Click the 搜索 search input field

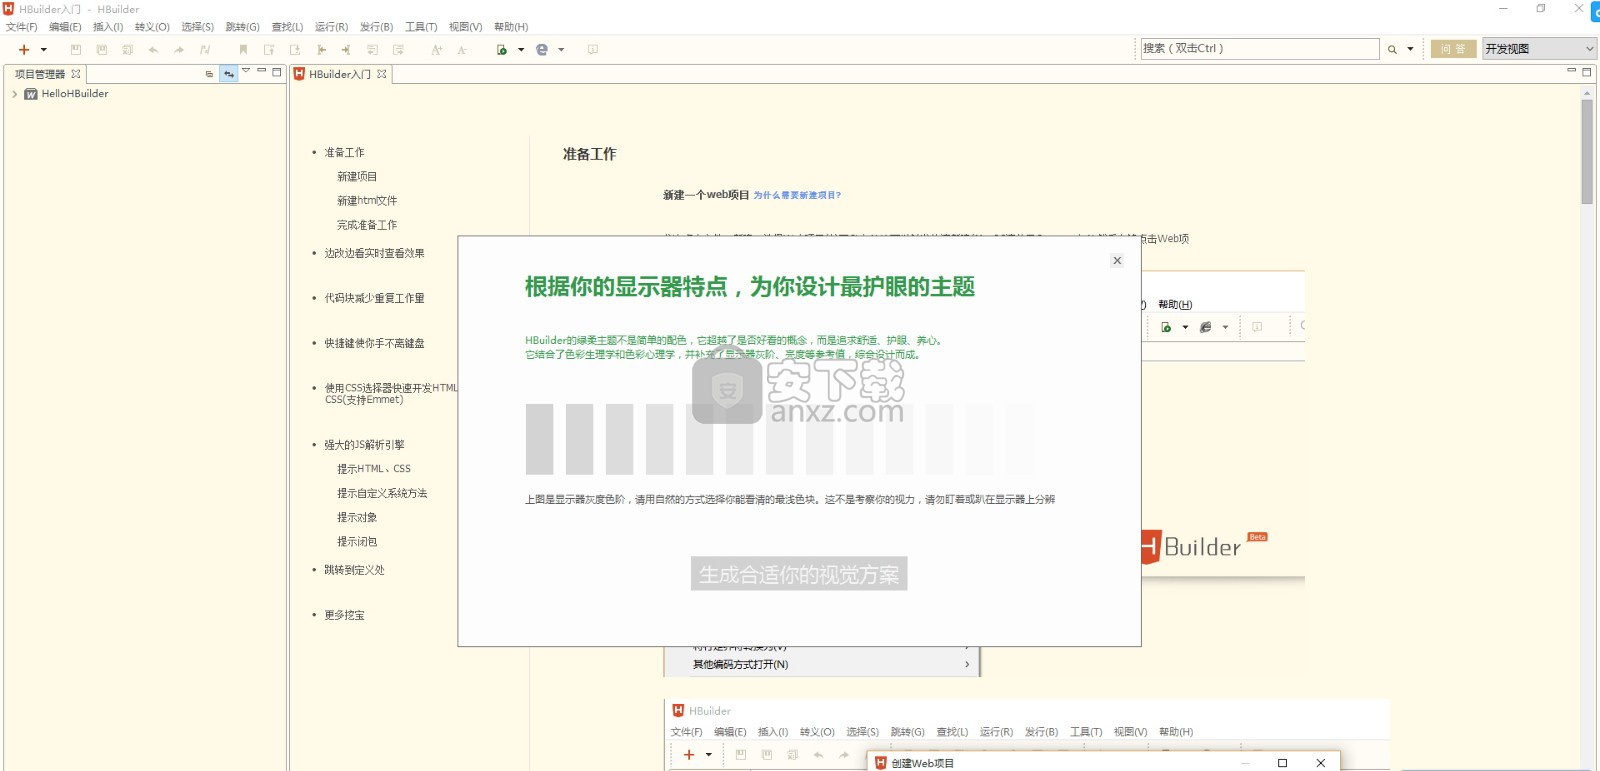click(x=1260, y=48)
